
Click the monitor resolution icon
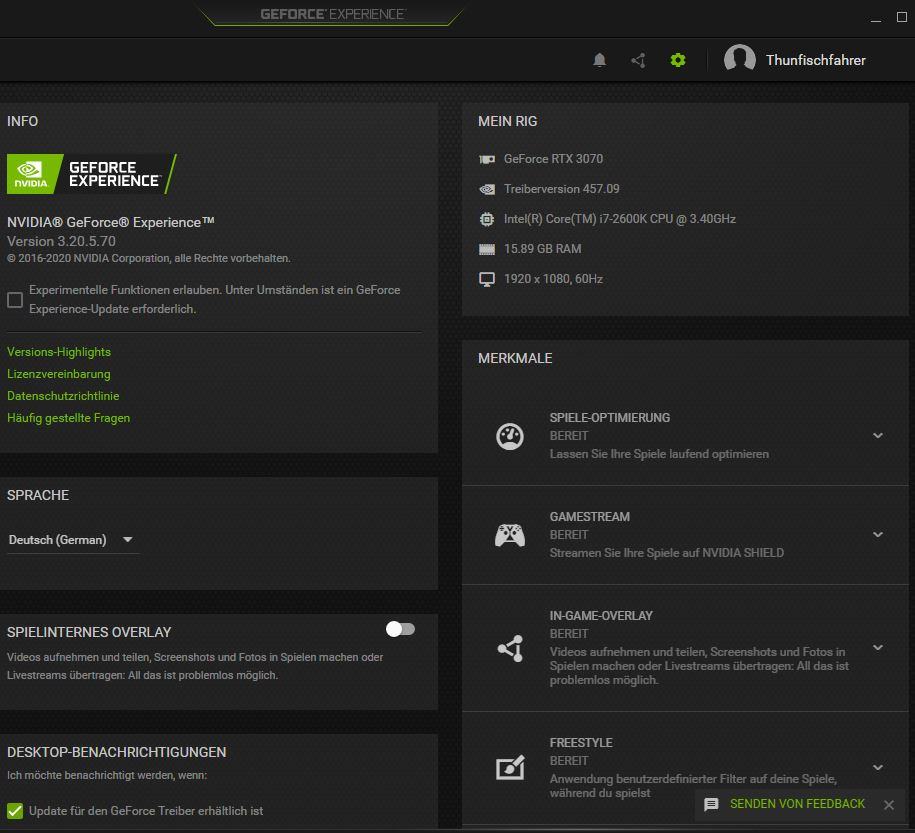[487, 279]
